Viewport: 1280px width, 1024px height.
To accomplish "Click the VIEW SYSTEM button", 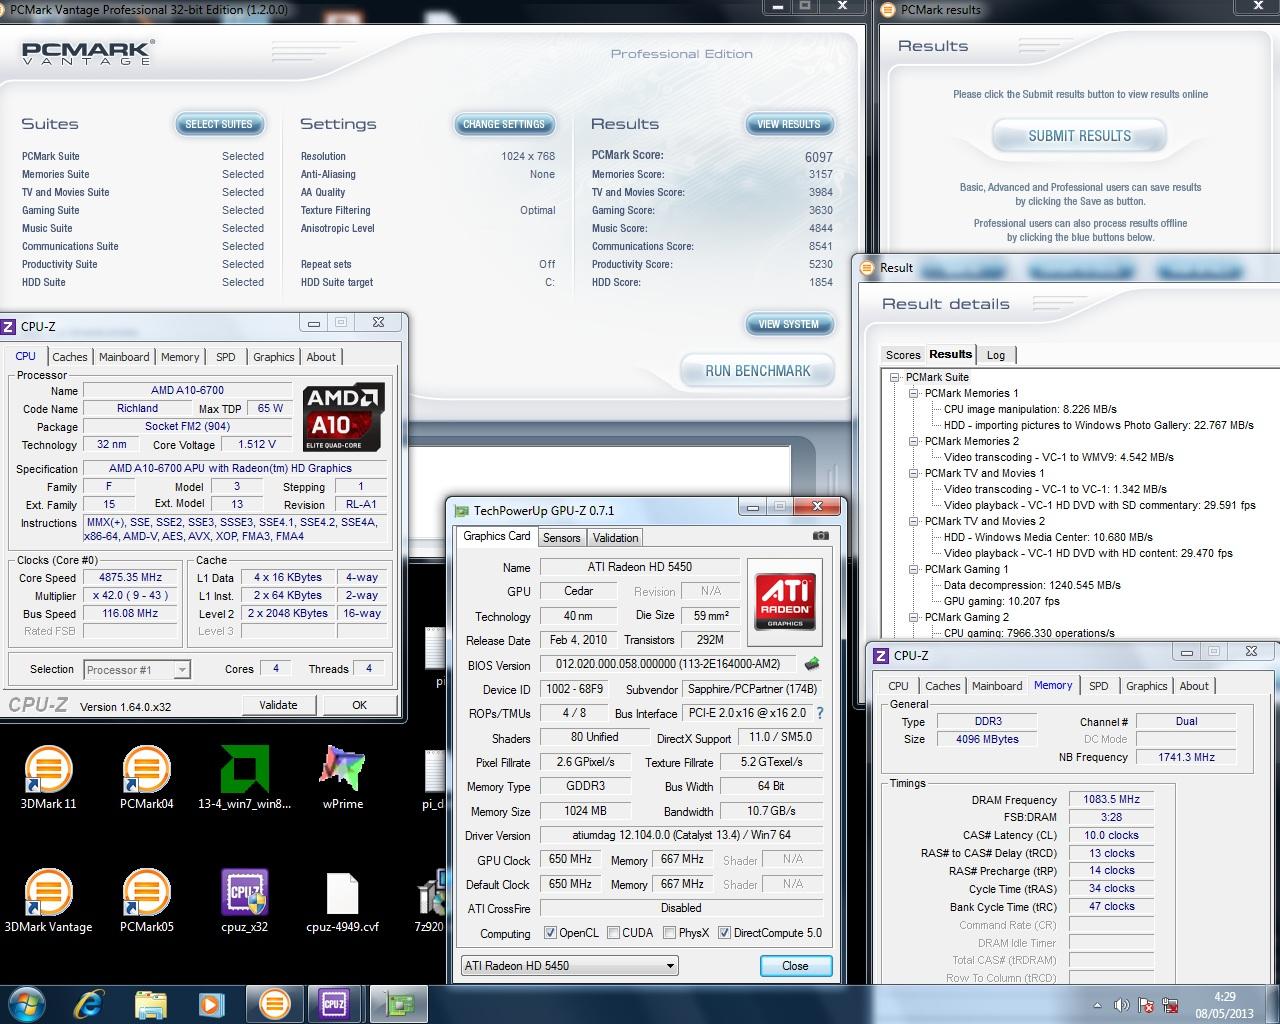I will click(x=788, y=324).
